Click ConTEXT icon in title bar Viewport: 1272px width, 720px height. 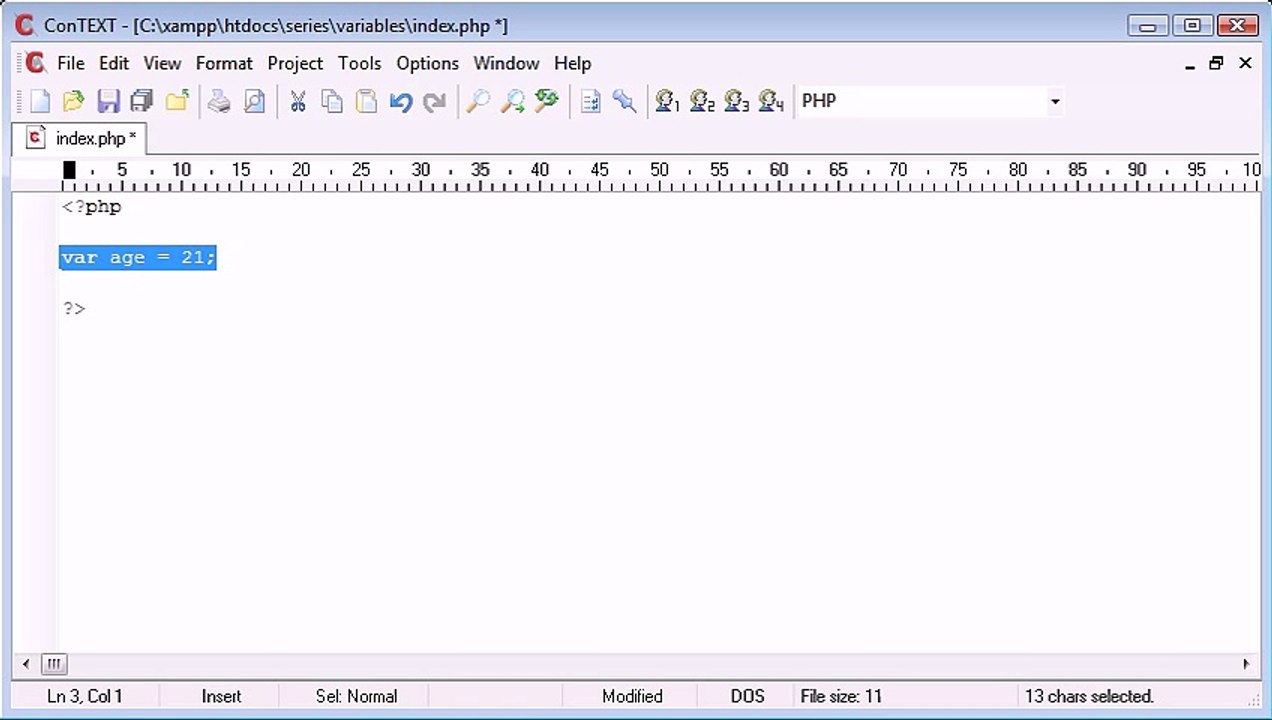(24, 25)
